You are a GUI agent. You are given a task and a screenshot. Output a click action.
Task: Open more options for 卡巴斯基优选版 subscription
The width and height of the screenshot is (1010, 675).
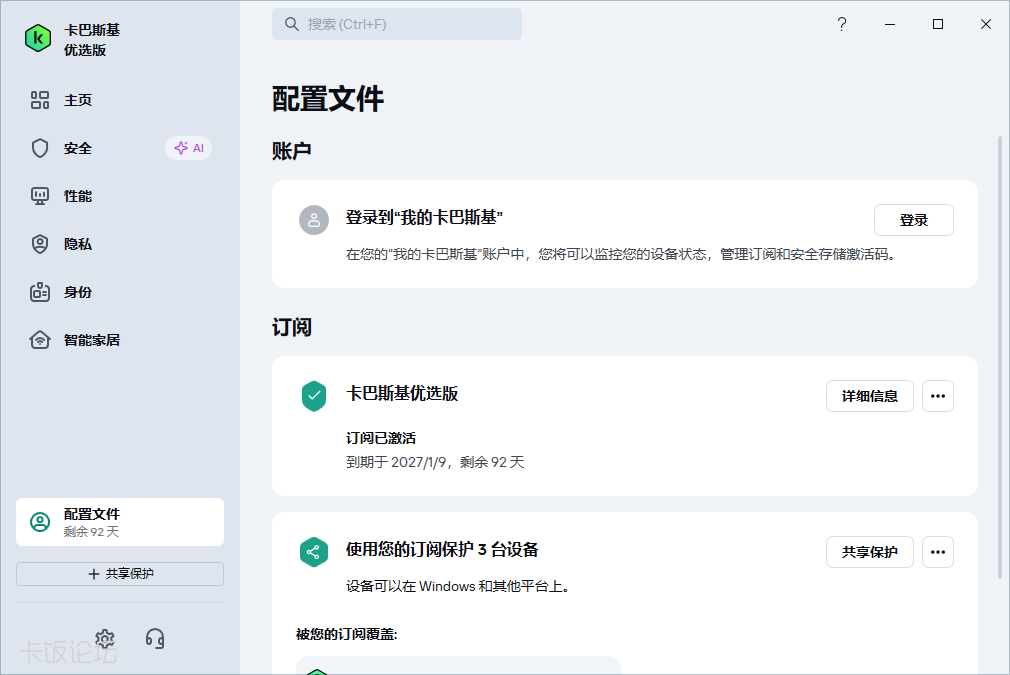pyautogui.click(x=938, y=396)
